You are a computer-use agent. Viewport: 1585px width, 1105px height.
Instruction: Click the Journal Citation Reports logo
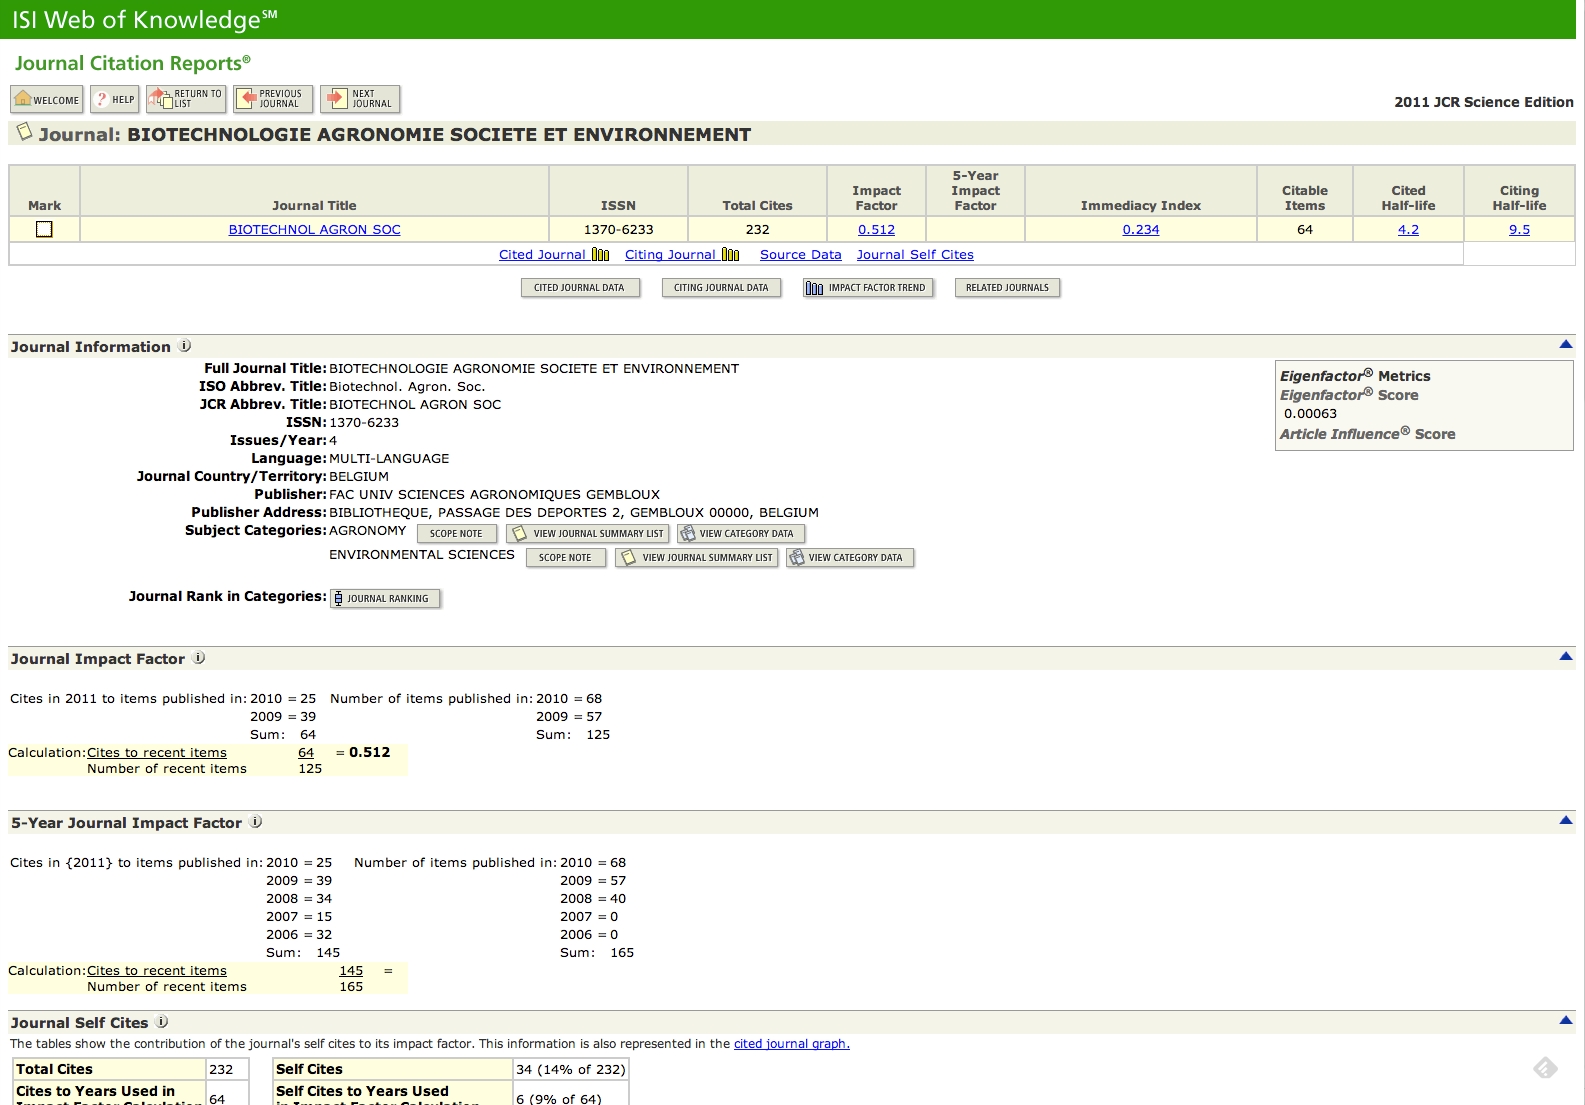[132, 63]
